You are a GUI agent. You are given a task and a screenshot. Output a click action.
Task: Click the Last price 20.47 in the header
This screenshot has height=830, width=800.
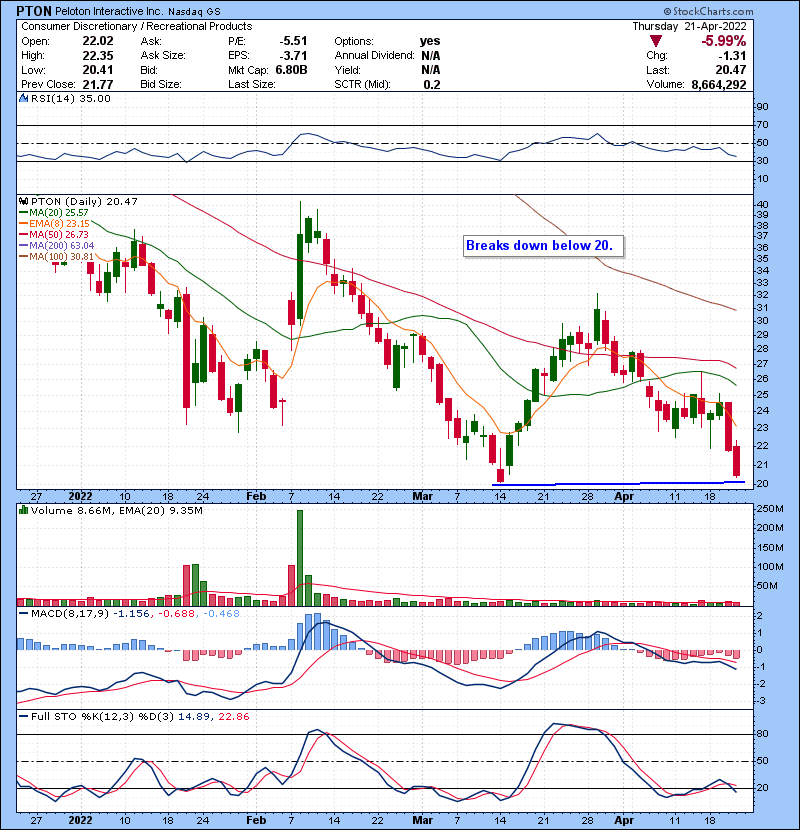[x=731, y=70]
